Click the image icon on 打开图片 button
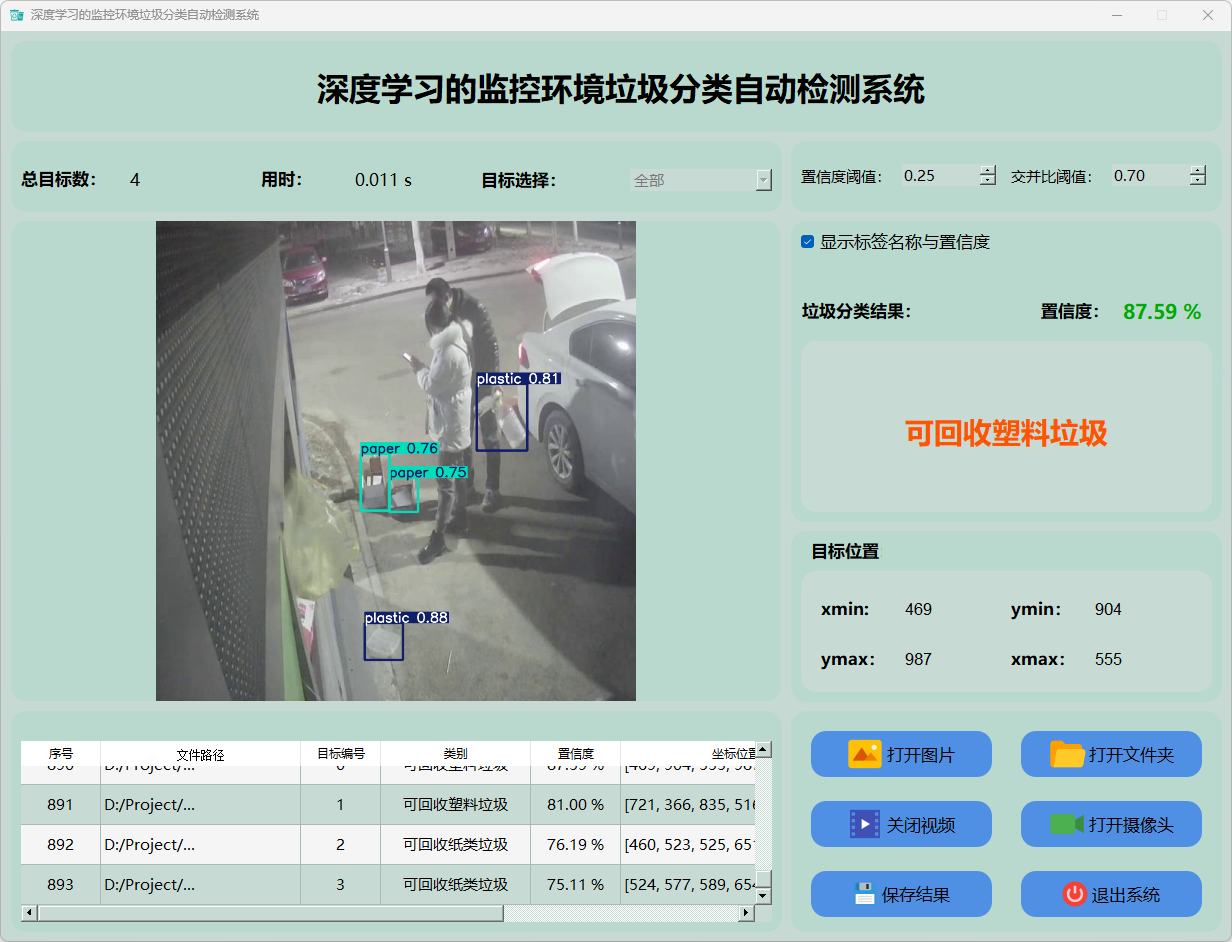Image resolution: width=1232 pixels, height=942 pixels. click(x=865, y=754)
